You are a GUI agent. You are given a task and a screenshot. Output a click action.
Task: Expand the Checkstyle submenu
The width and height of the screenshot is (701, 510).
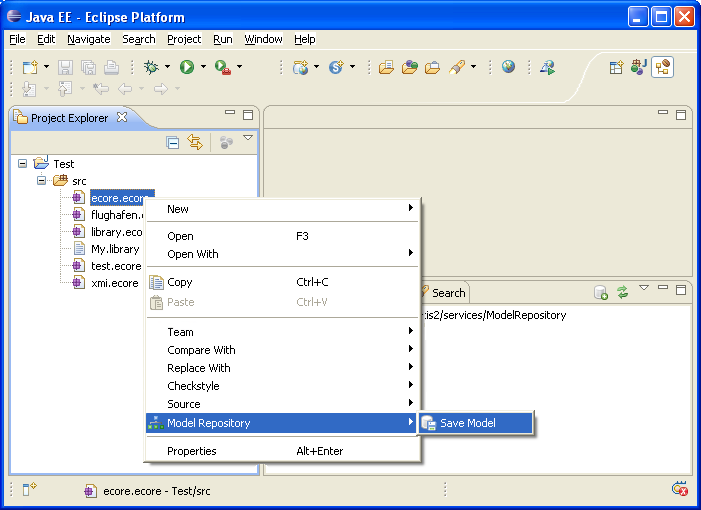click(283, 386)
